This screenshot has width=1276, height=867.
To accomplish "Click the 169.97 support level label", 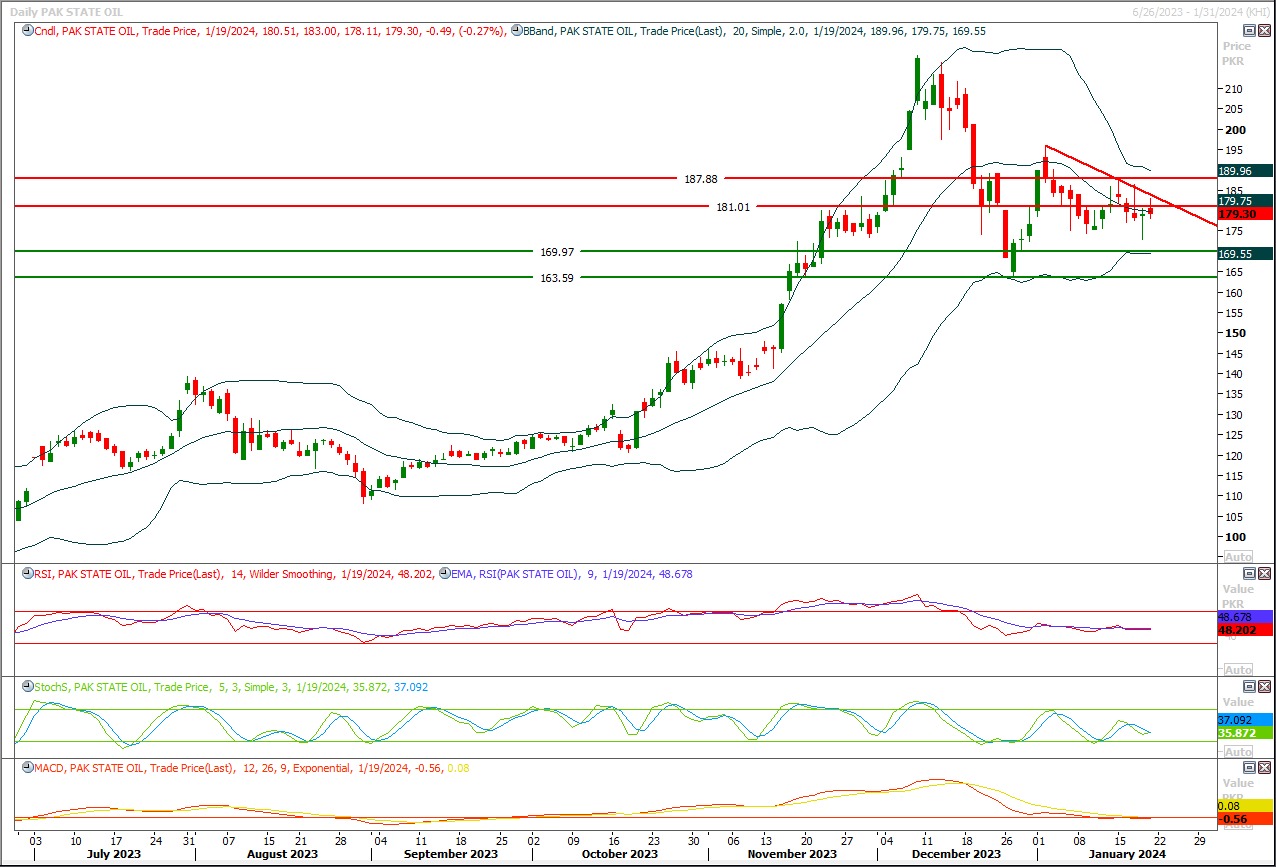I will (x=556, y=252).
